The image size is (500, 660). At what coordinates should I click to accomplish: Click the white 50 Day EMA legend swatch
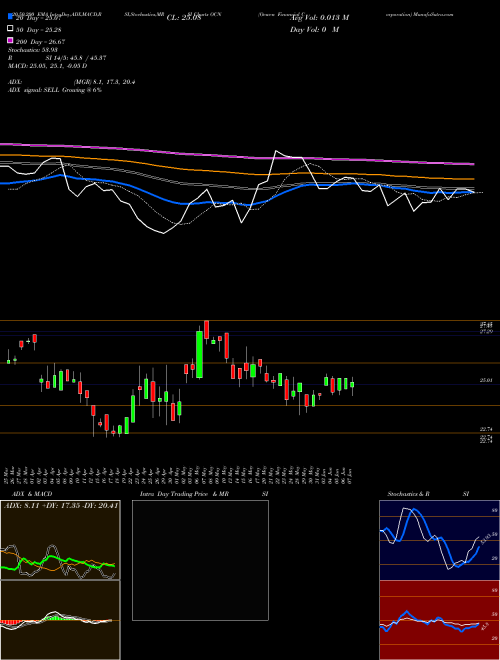(x=10, y=29)
